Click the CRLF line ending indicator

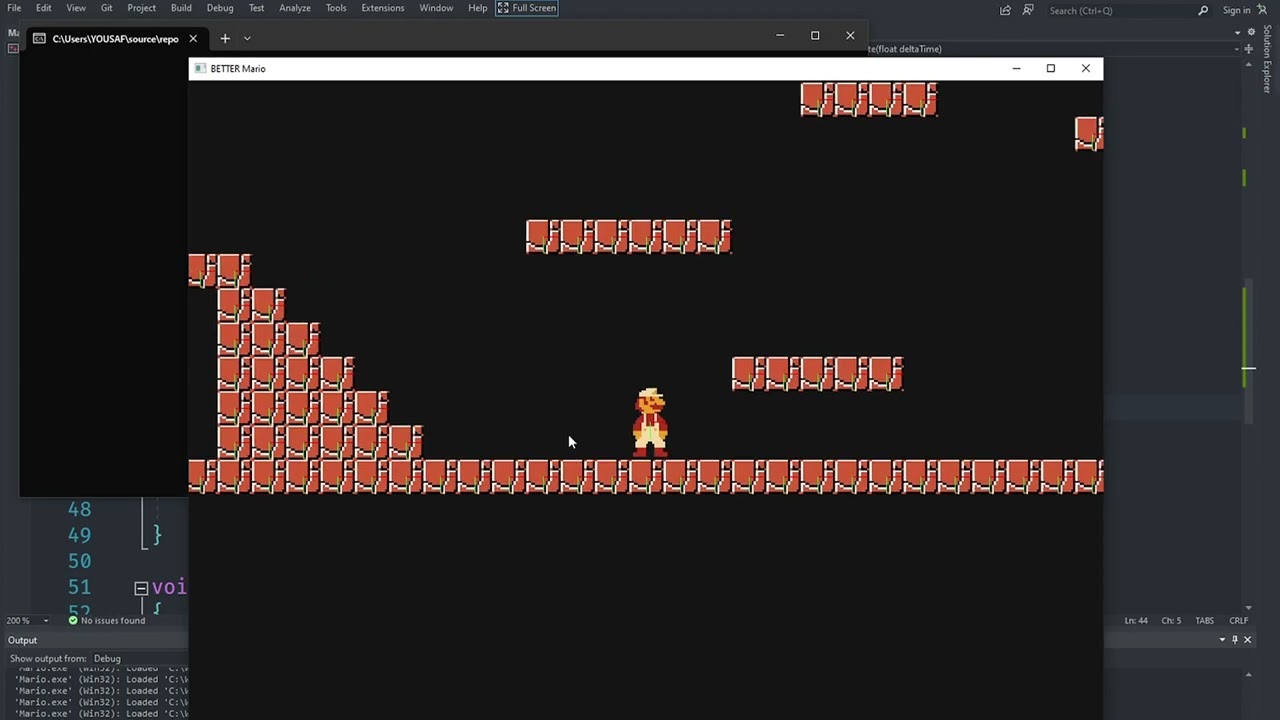(x=1238, y=620)
